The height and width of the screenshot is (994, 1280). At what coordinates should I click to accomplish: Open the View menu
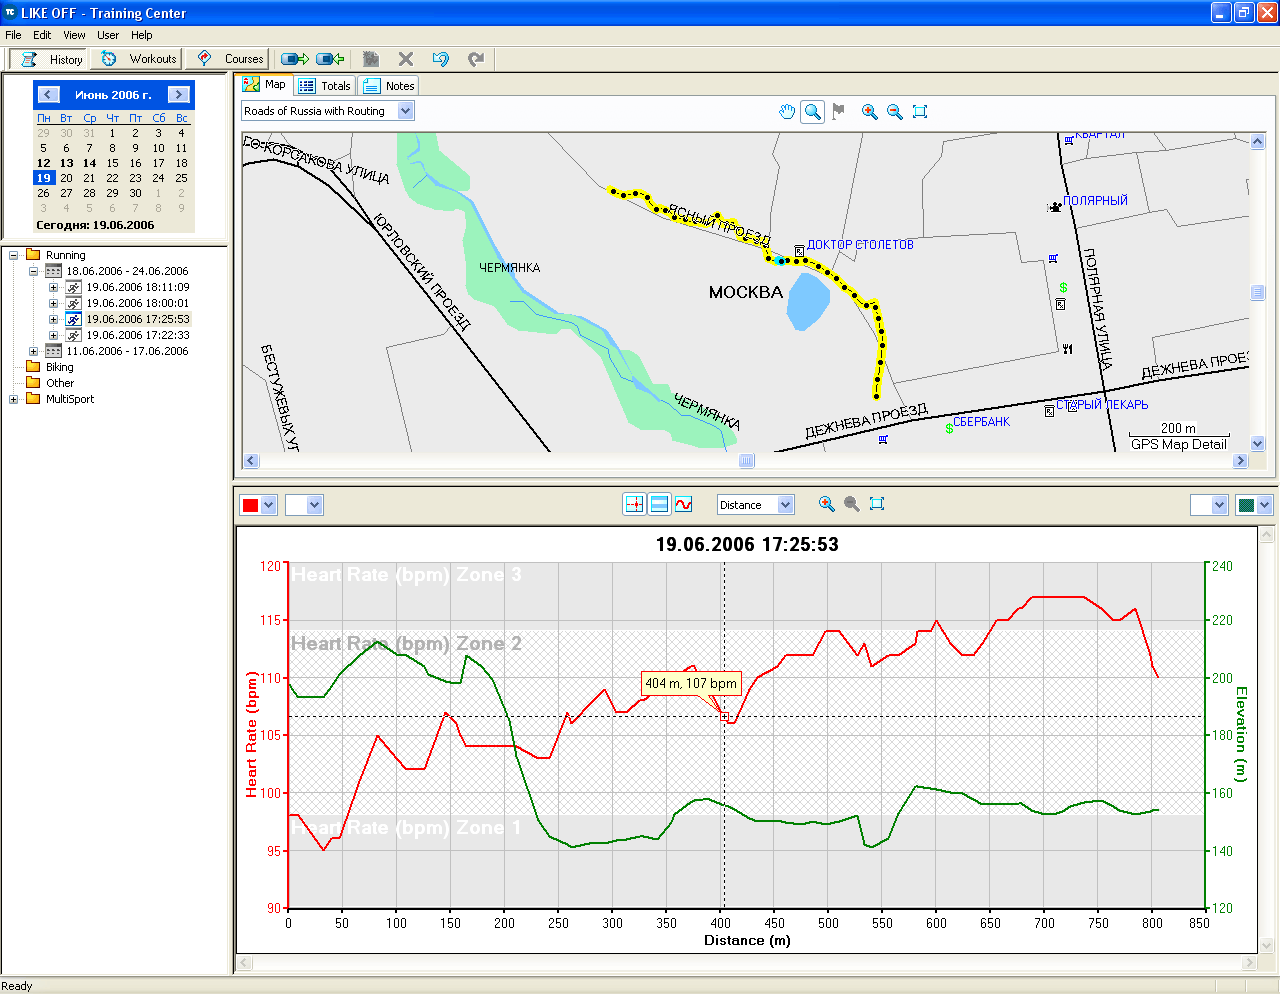tap(74, 35)
